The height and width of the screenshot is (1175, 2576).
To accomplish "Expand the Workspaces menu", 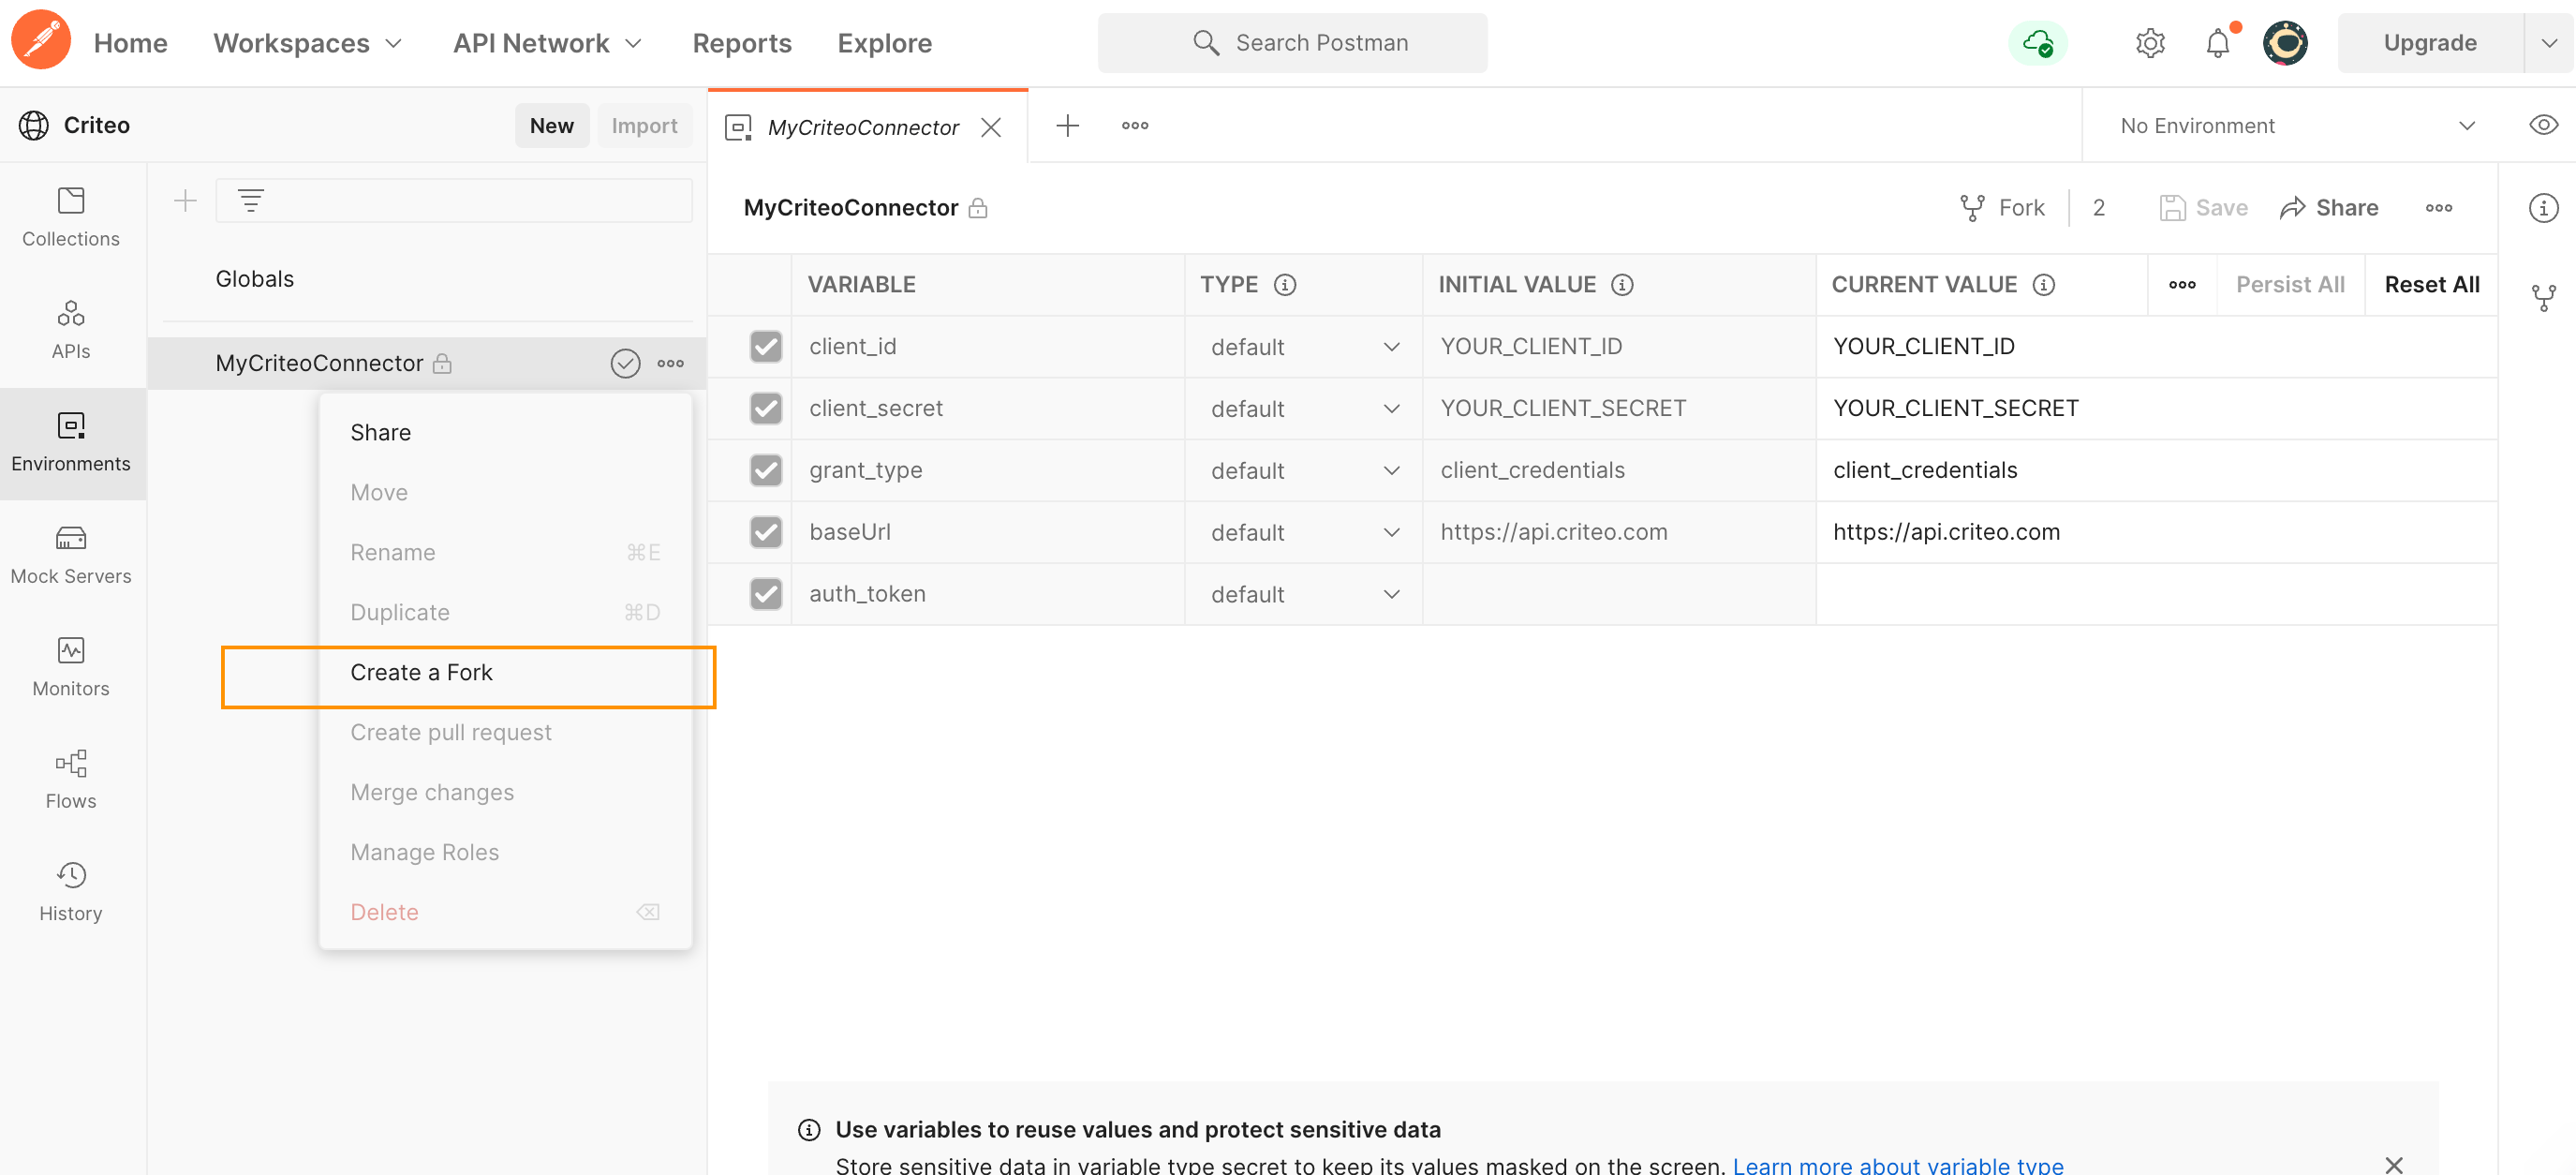I will click(x=307, y=43).
